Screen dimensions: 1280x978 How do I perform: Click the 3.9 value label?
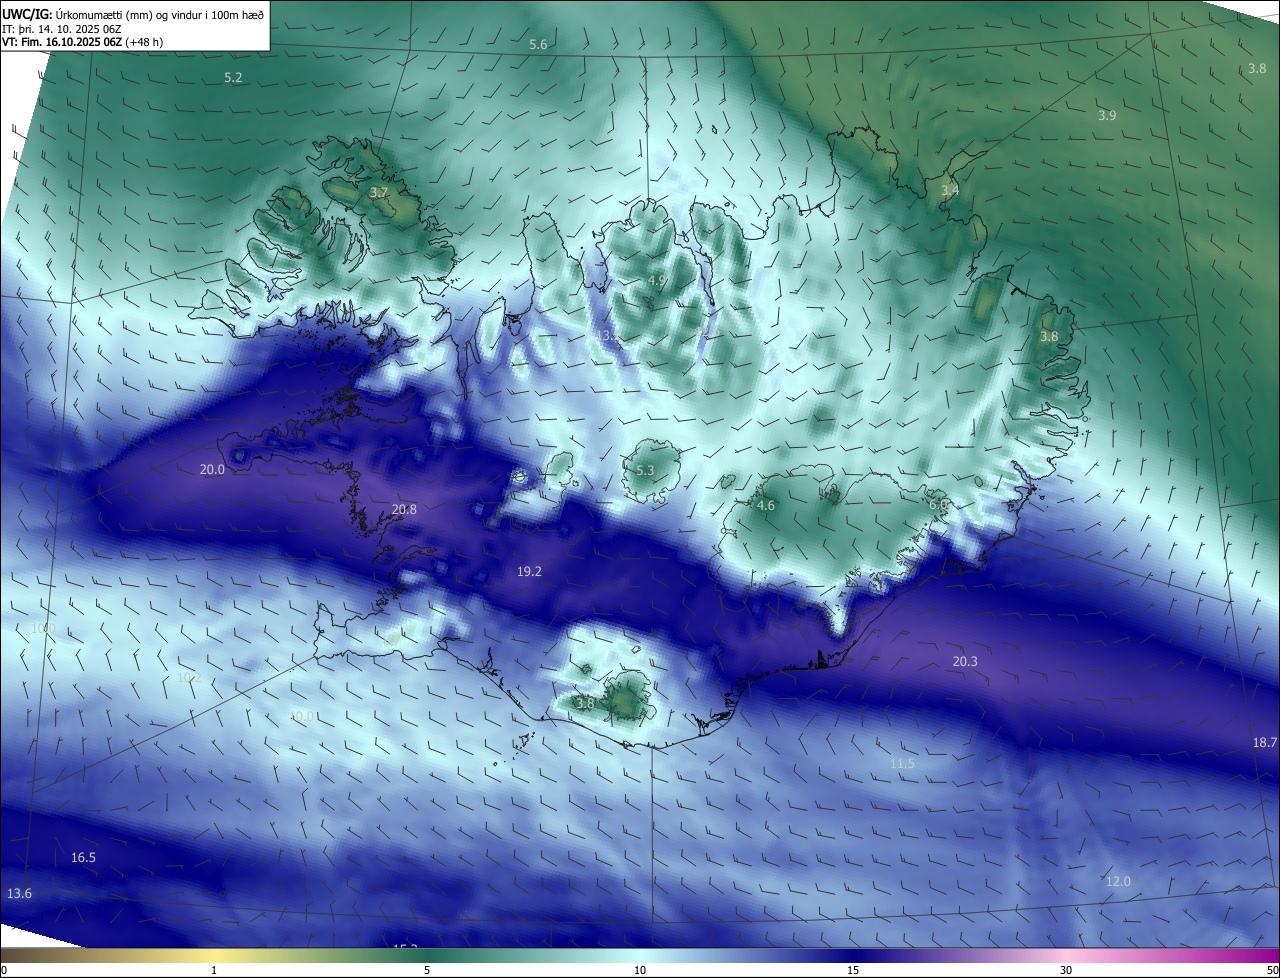click(1107, 116)
